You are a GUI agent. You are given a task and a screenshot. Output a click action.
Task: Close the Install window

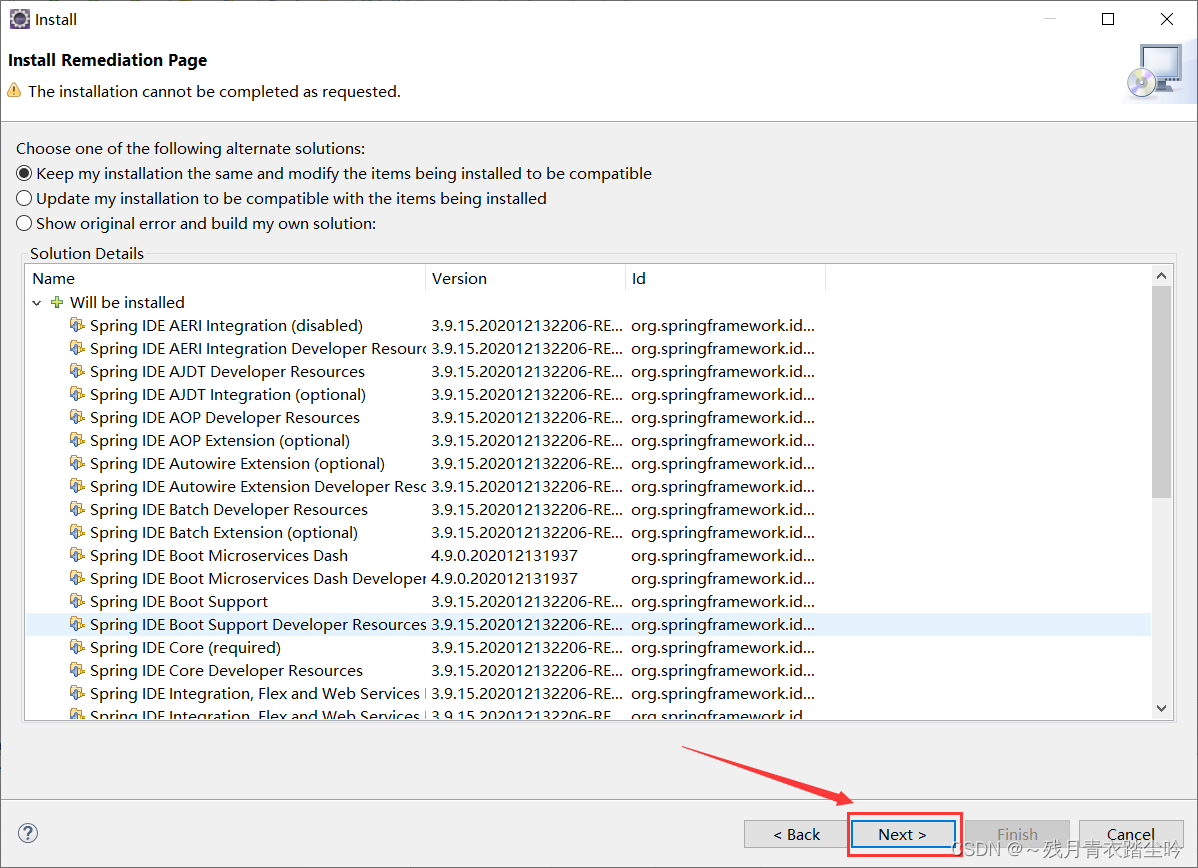coord(1167,19)
